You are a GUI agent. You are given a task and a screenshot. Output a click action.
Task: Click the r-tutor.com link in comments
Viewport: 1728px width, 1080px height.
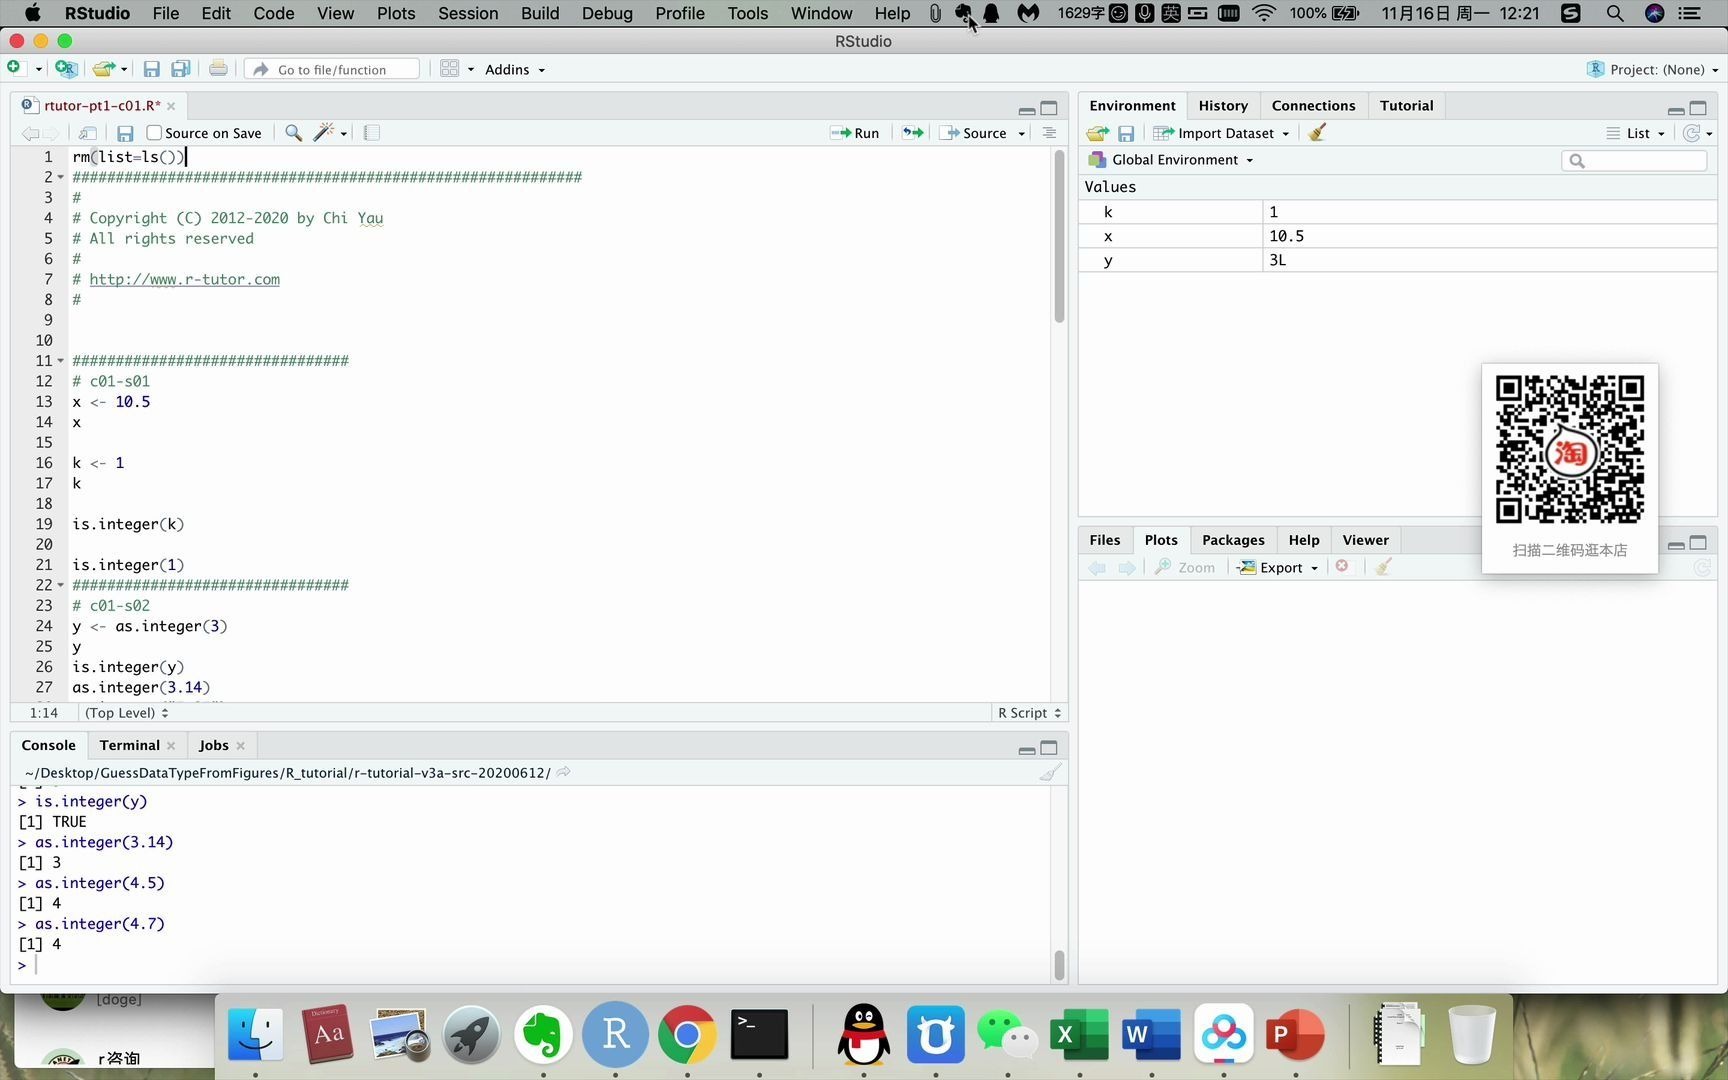tap(184, 279)
